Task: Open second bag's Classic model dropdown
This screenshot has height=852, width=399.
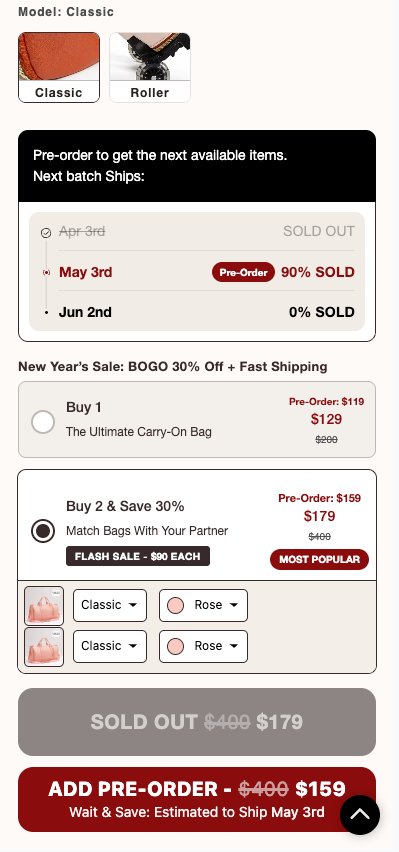Action: coord(110,646)
